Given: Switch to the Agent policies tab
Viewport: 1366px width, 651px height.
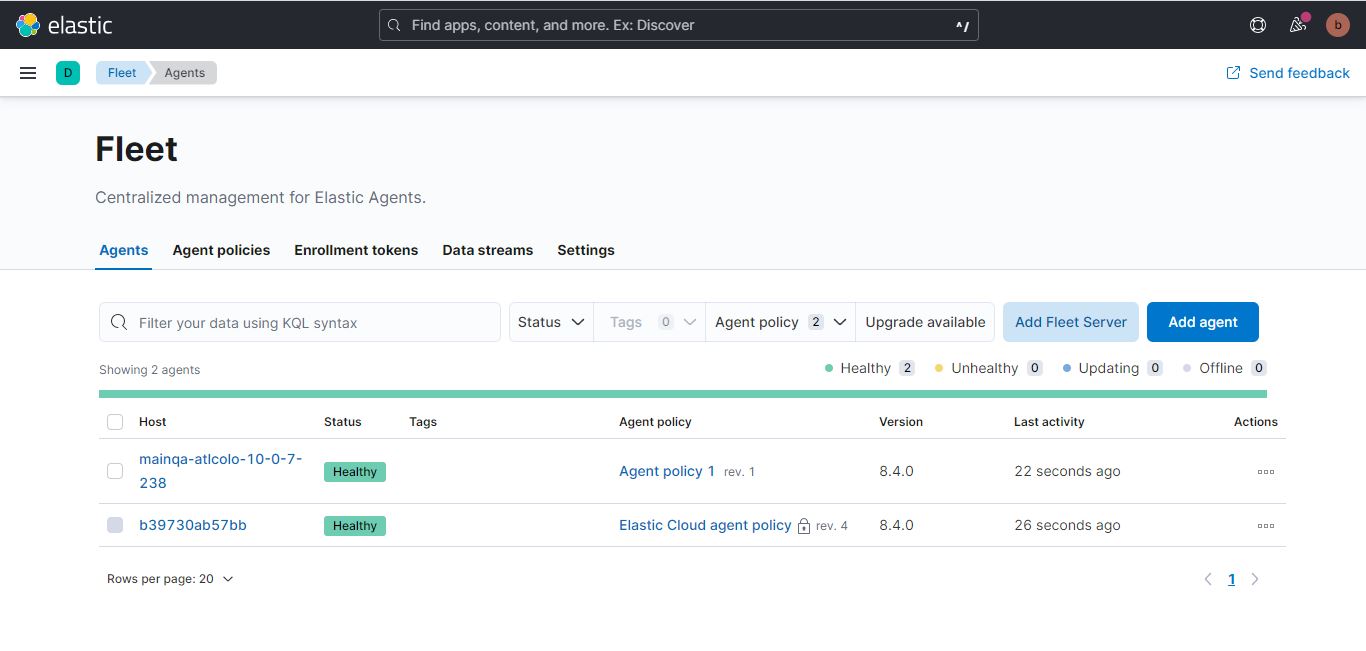Looking at the screenshot, I should 220,250.
